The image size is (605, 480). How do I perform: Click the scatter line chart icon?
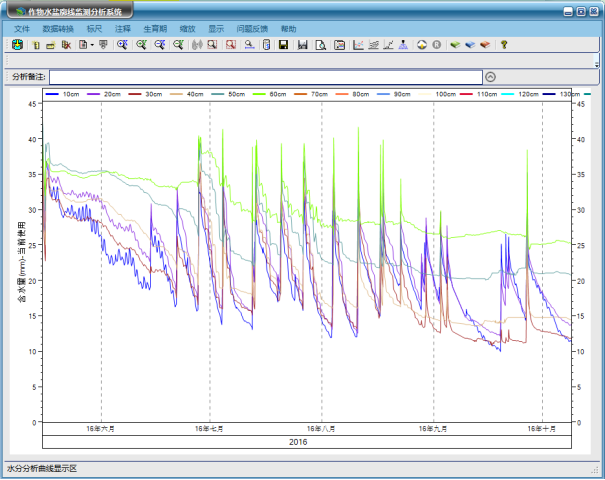pos(358,45)
